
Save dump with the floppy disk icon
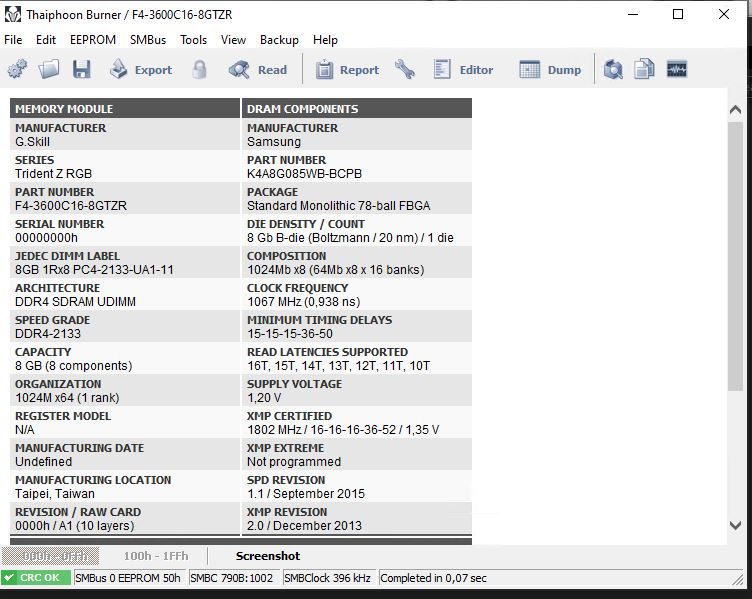[x=82, y=70]
